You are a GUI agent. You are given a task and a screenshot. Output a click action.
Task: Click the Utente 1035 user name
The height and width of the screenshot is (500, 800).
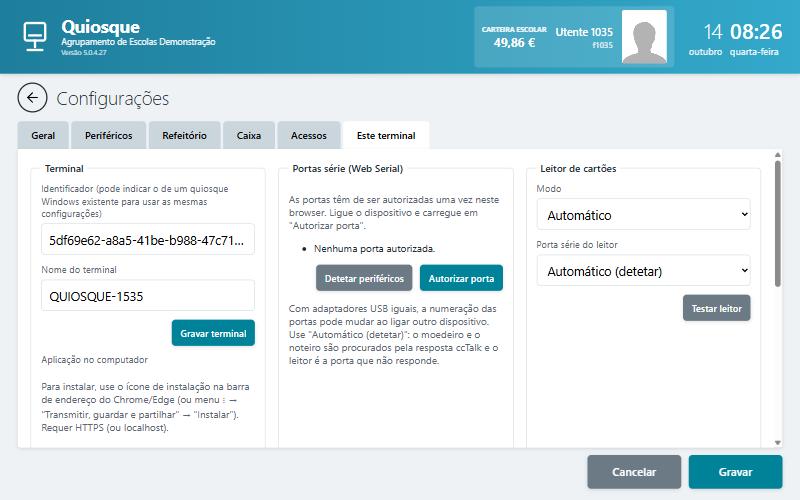[584, 32]
